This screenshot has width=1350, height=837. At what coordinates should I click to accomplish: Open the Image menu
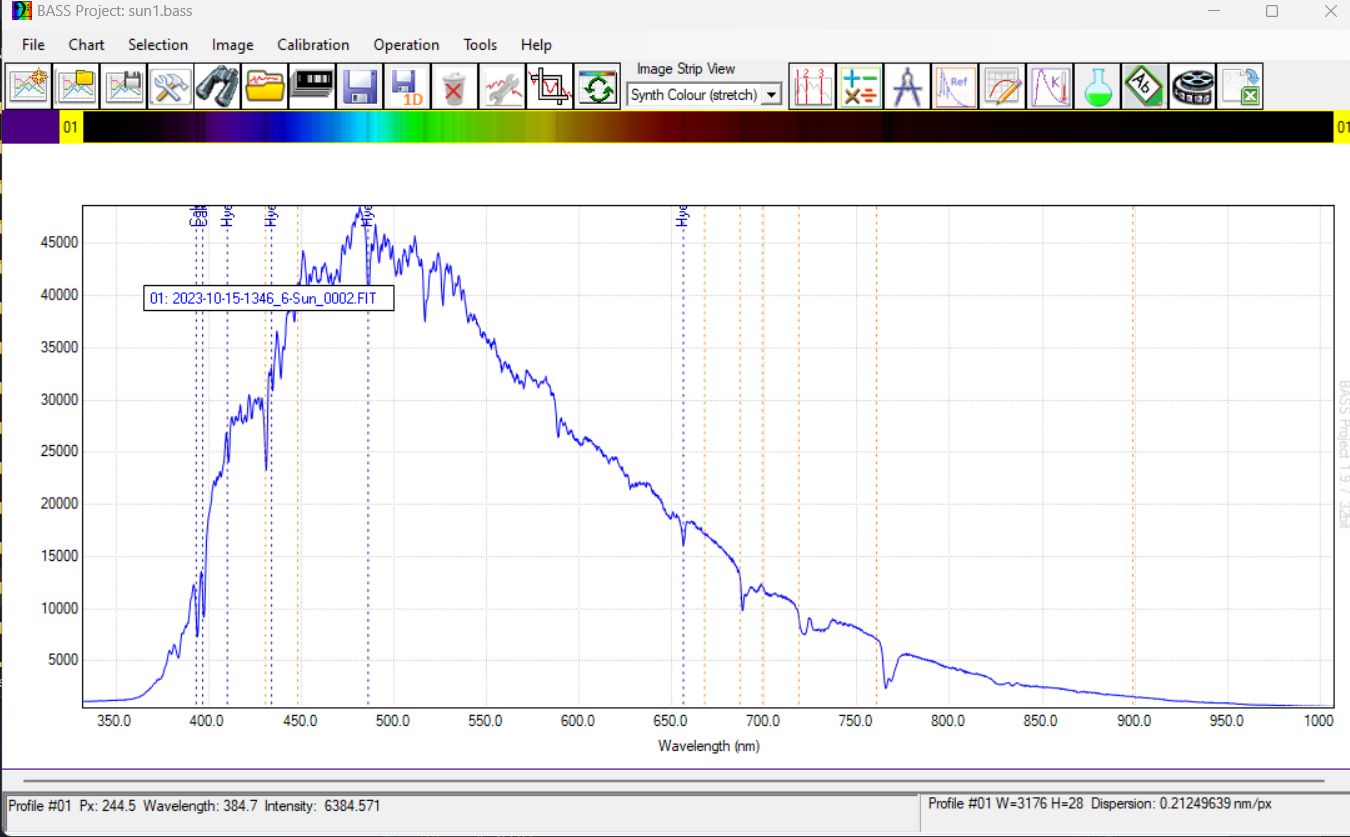[233, 45]
